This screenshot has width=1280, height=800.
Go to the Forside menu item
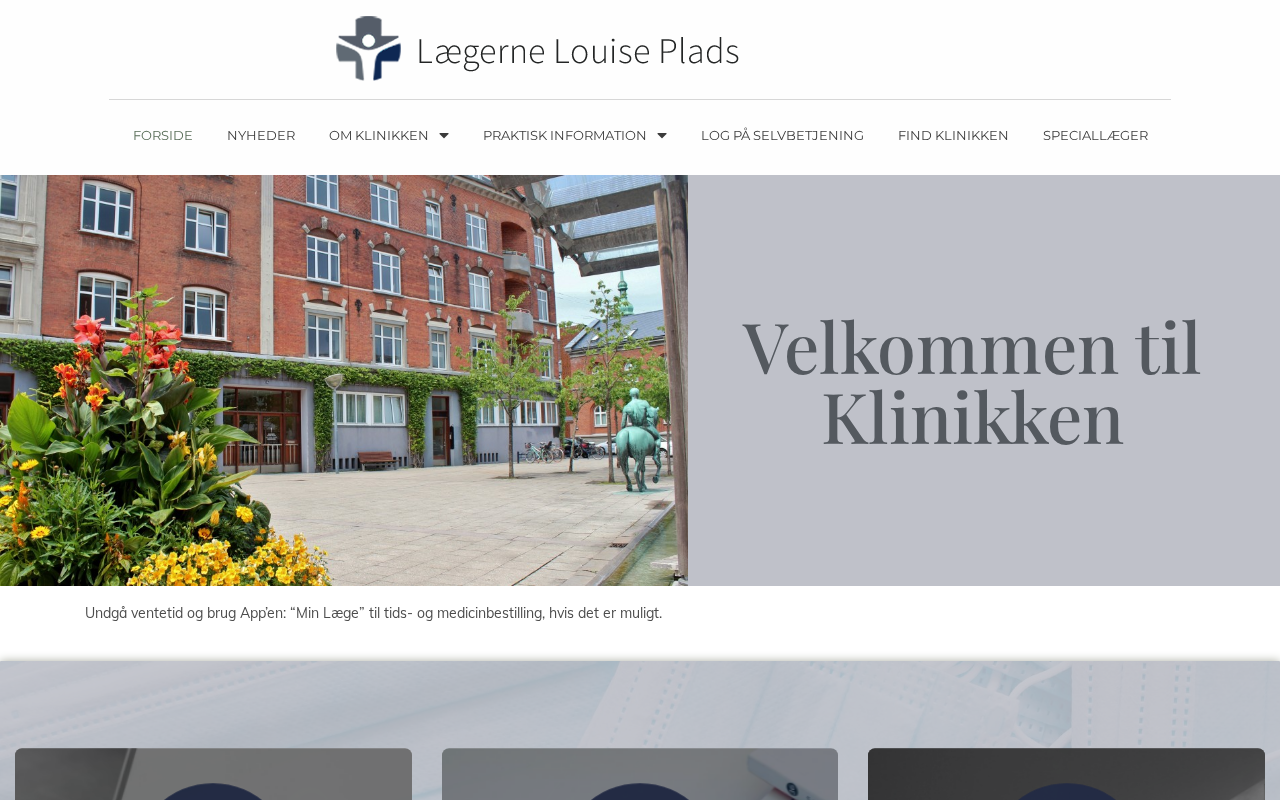coord(163,135)
